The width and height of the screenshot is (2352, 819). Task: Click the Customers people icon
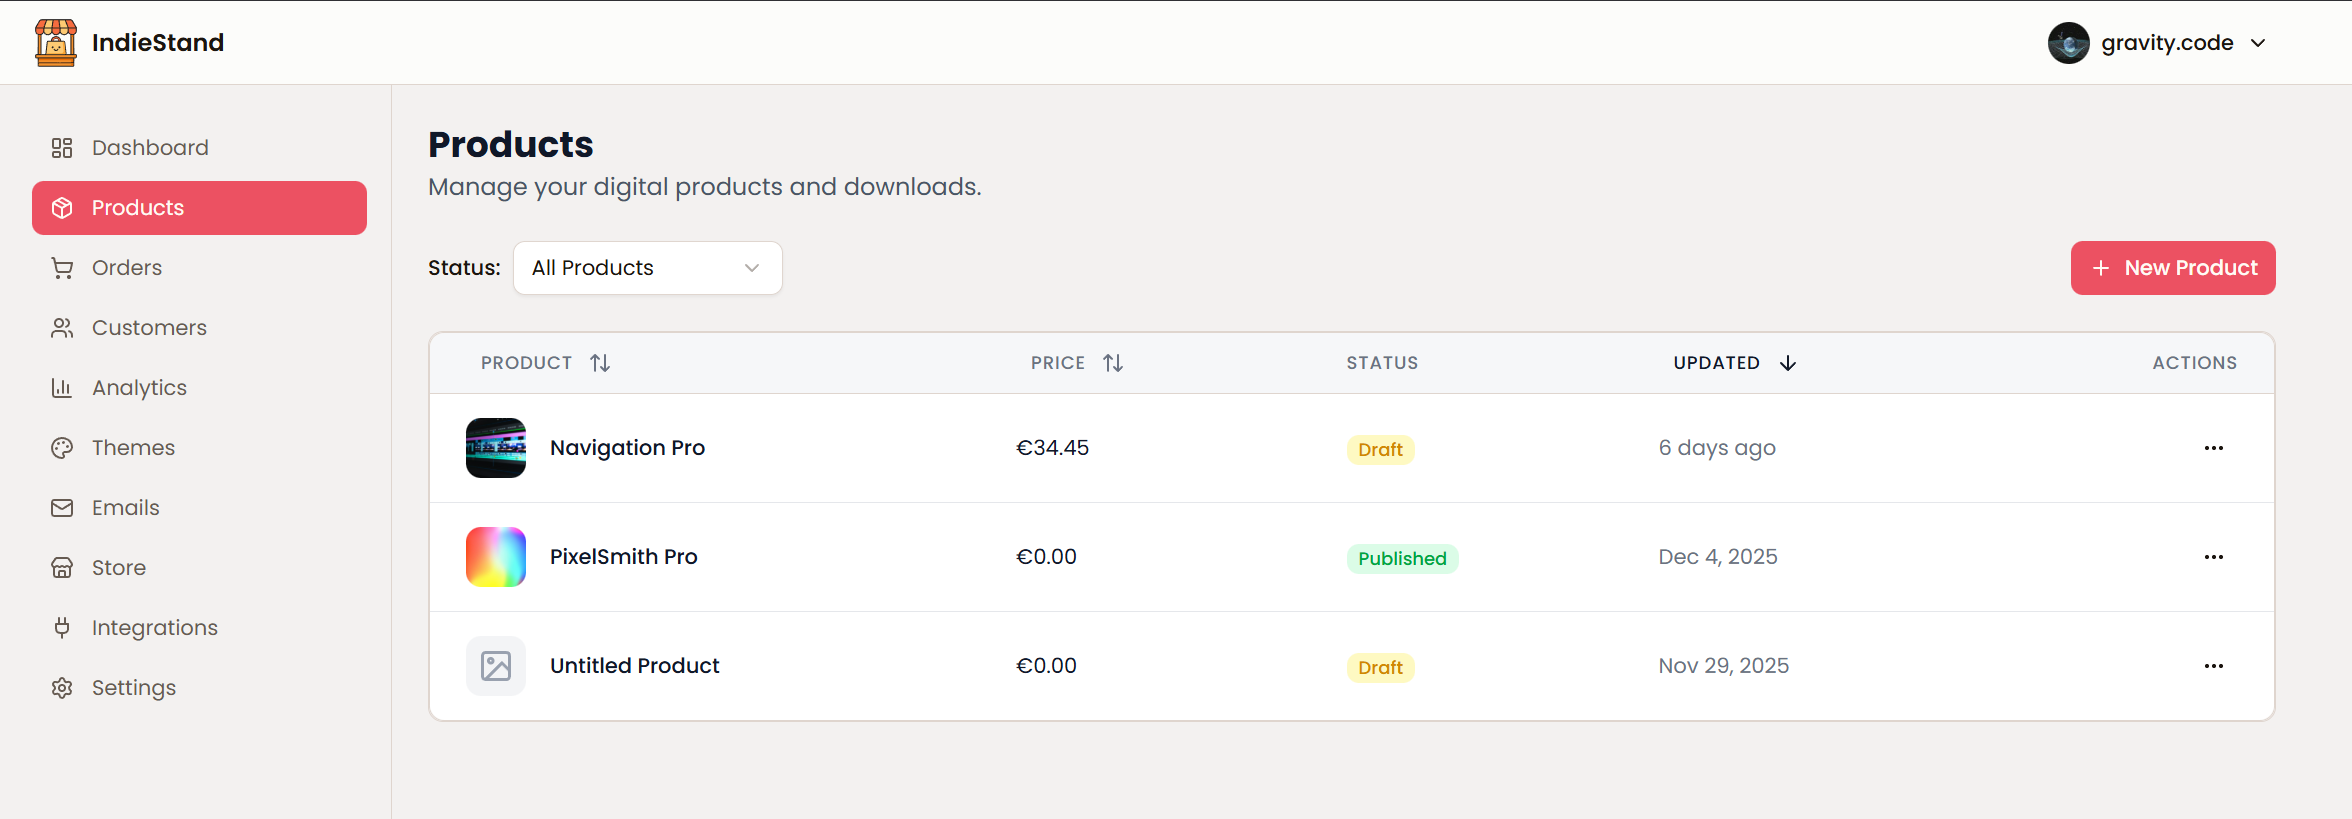(62, 328)
